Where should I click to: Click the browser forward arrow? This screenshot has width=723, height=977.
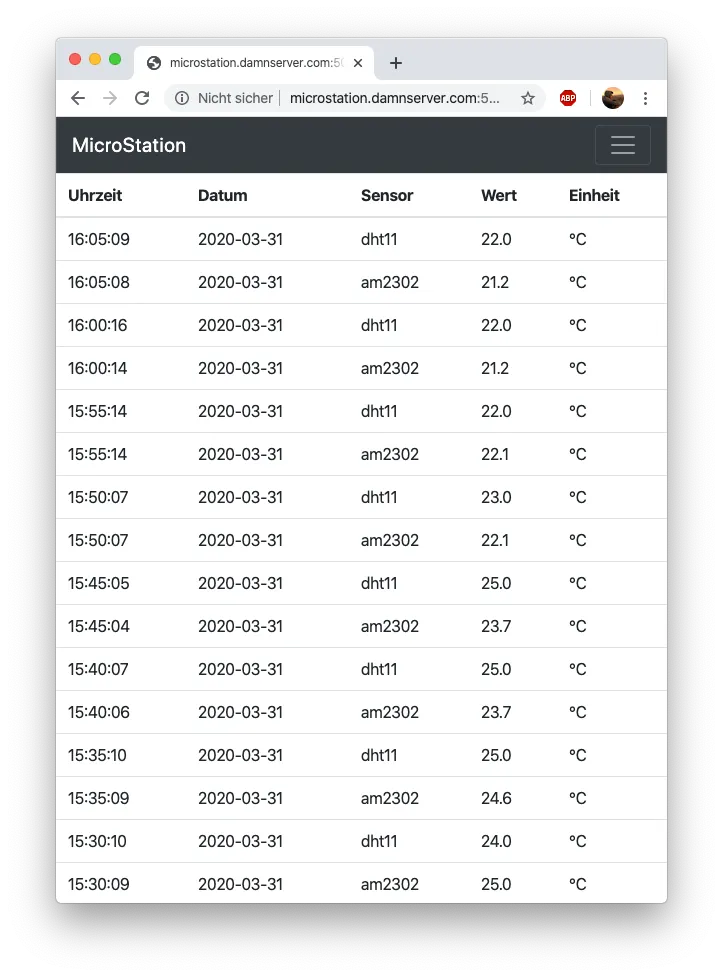point(110,98)
